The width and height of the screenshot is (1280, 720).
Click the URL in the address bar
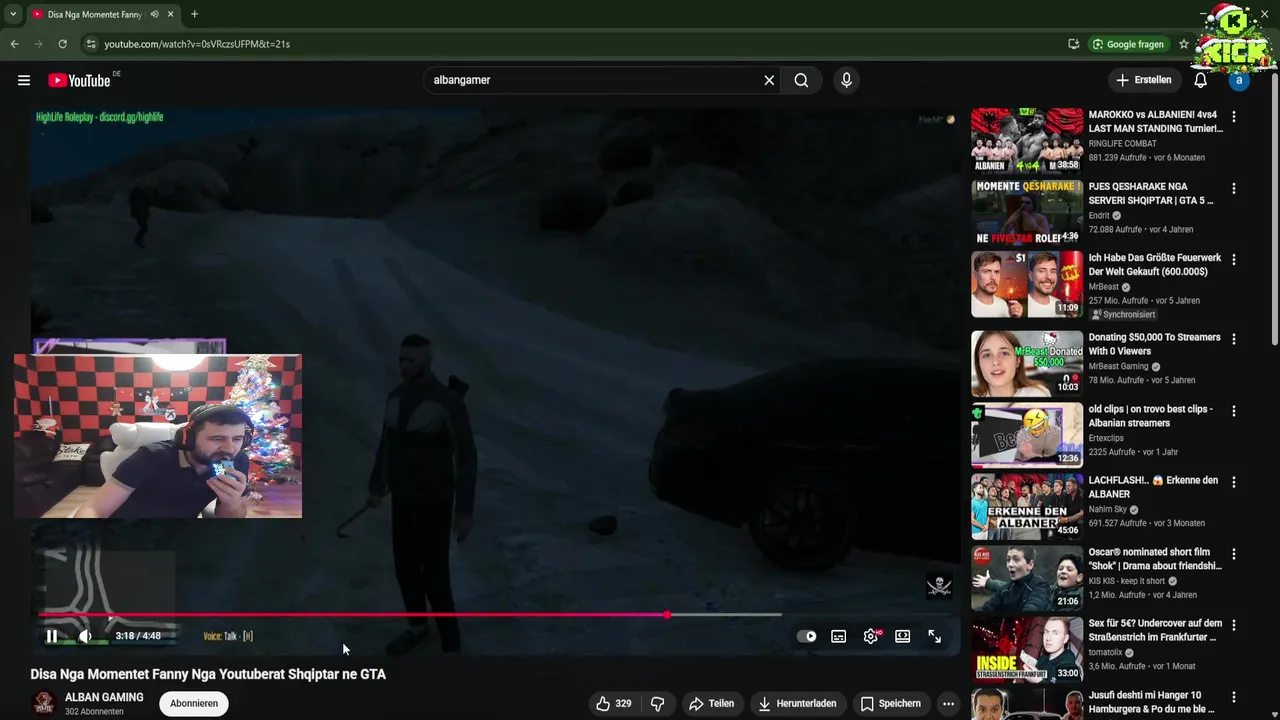tap(197, 44)
